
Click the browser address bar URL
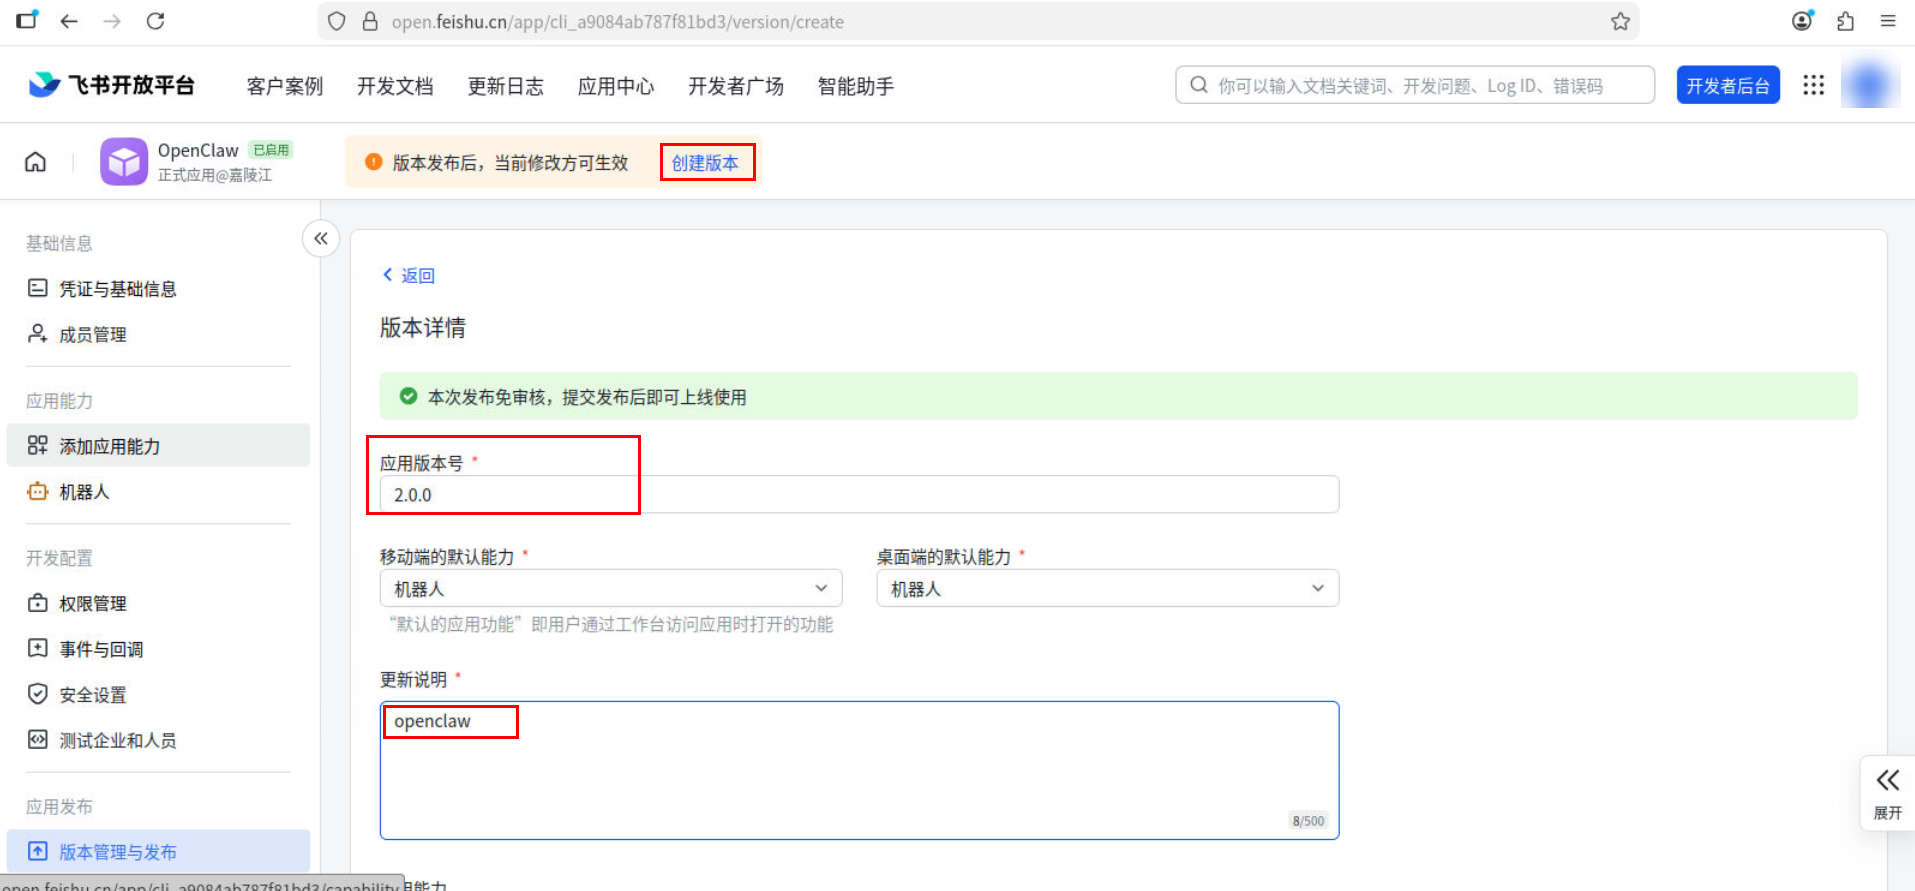(x=618, y=21)
